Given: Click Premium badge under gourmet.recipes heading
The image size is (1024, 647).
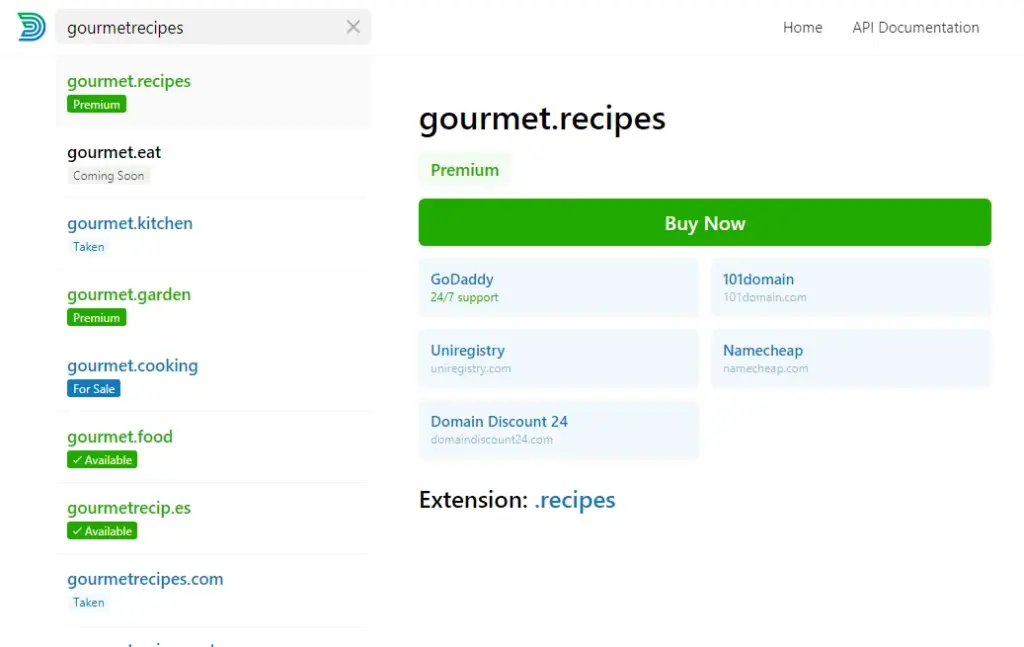Looking at the screenshot, I should point(465,170).
